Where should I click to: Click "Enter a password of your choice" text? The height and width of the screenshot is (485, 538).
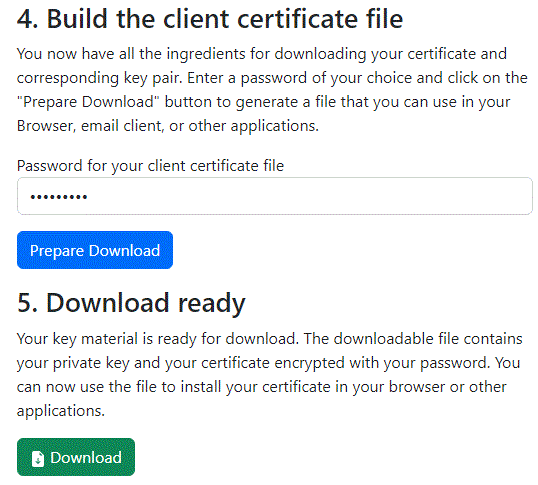click(300, 78)
